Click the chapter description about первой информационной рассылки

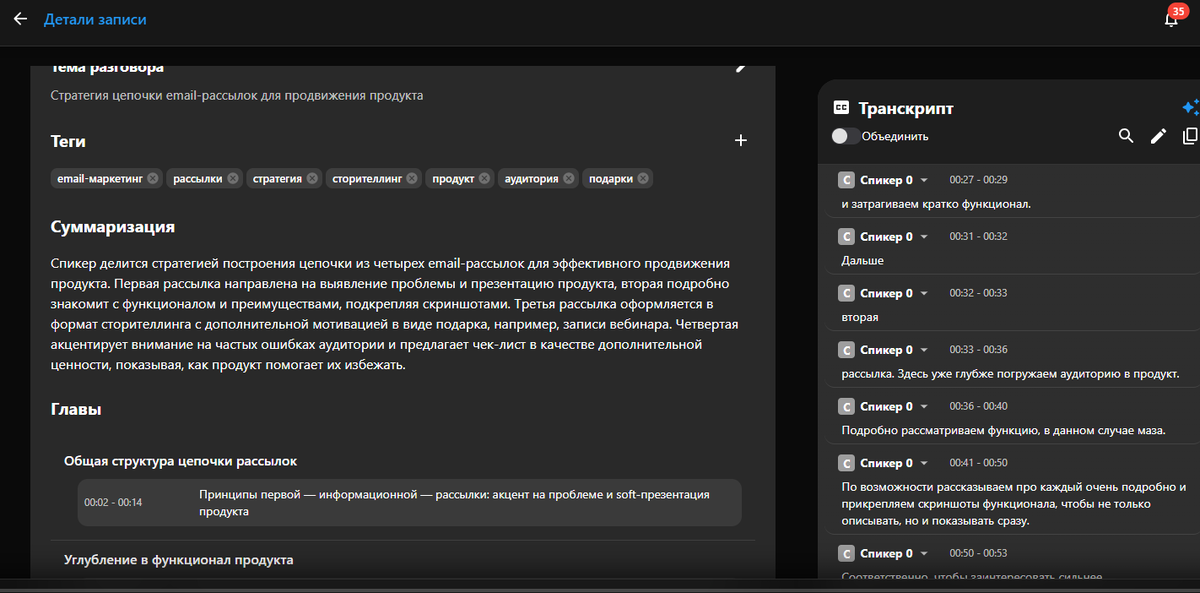coord(454,502)
